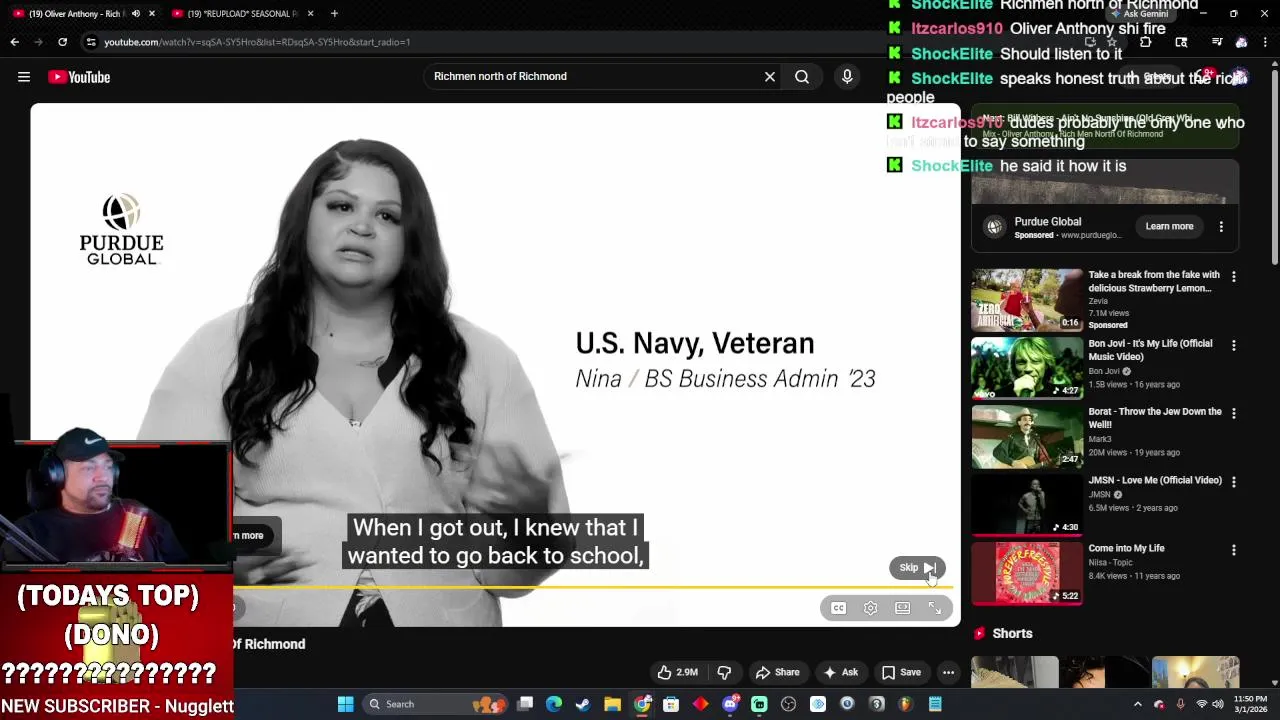Open the Ask button below the video

point(840,672)
